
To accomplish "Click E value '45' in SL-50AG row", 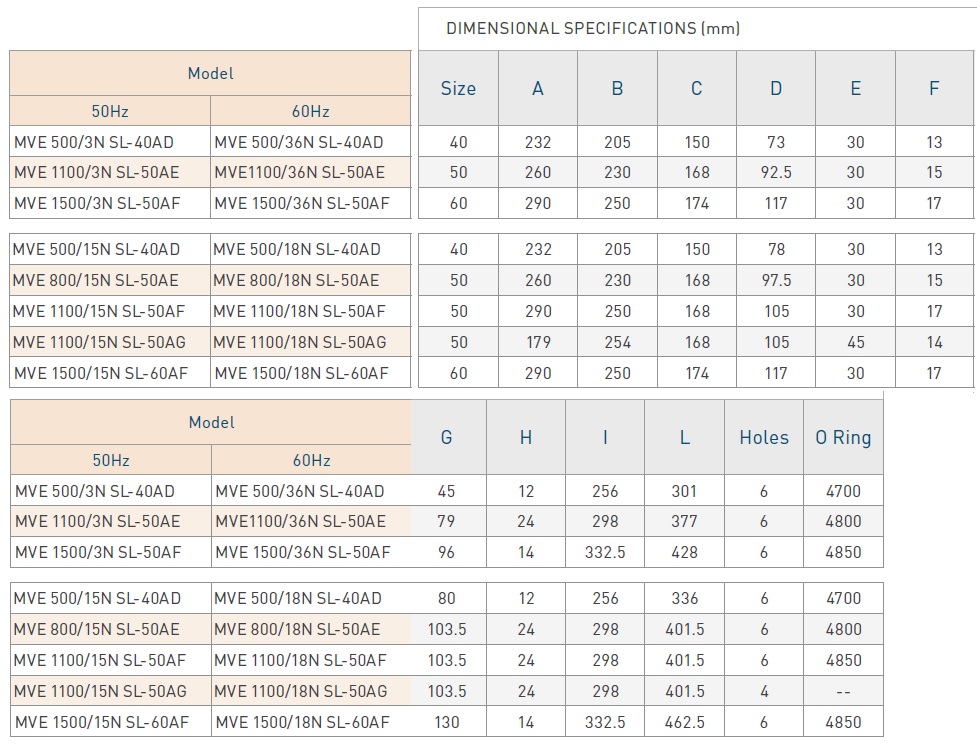I will pos(855,342).
